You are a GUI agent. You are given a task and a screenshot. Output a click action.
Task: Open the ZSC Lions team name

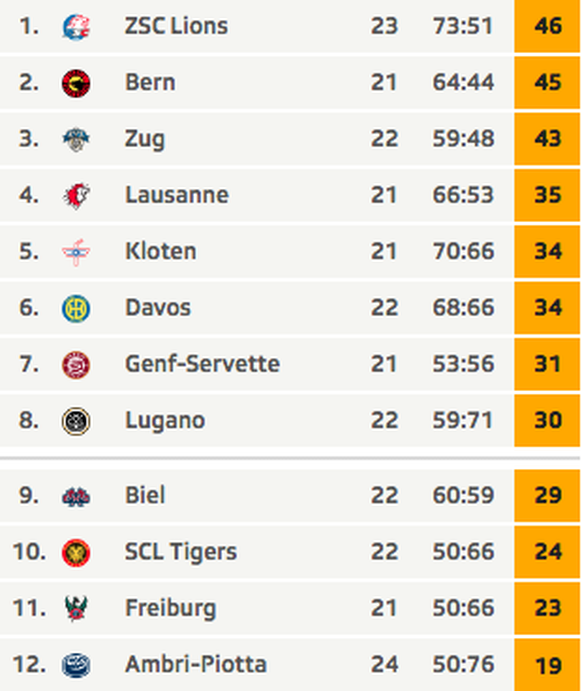coord(176,26)
